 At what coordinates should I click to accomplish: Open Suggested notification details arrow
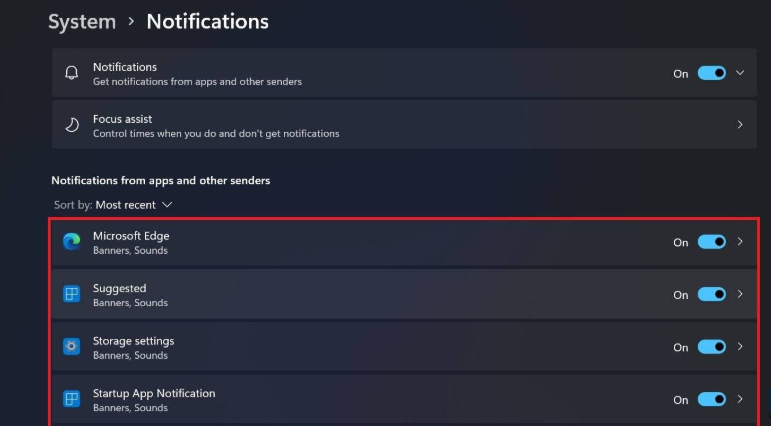pos(740,295)
